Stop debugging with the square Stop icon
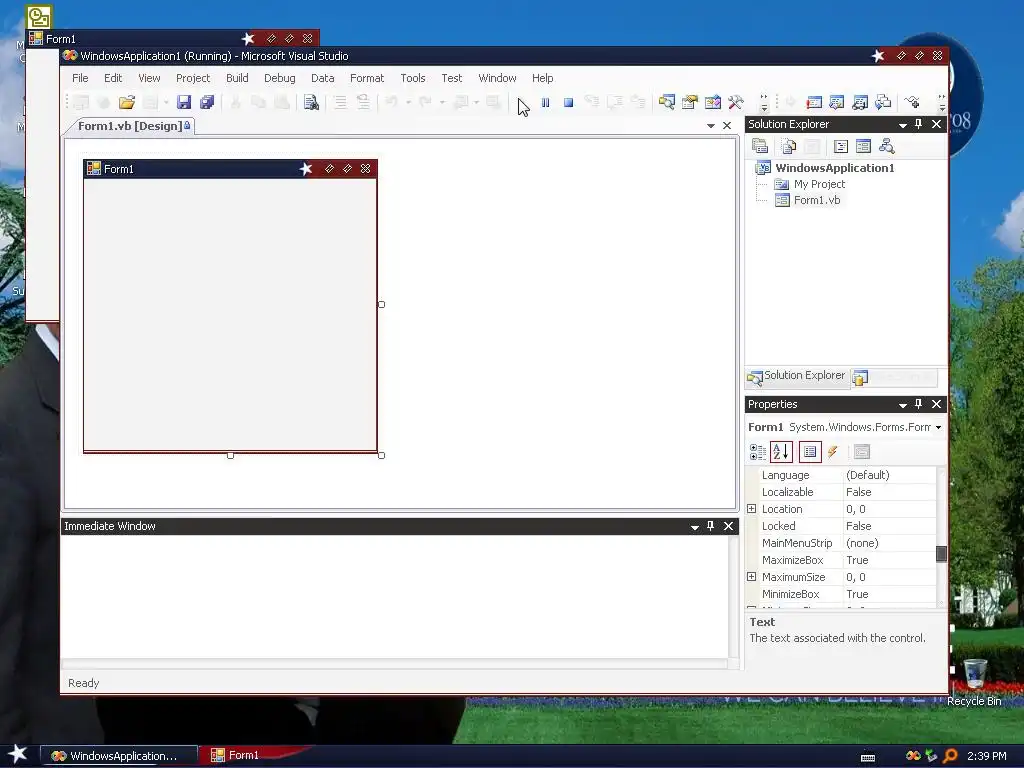The image size is (1024, 768). [x=568, y=103]
